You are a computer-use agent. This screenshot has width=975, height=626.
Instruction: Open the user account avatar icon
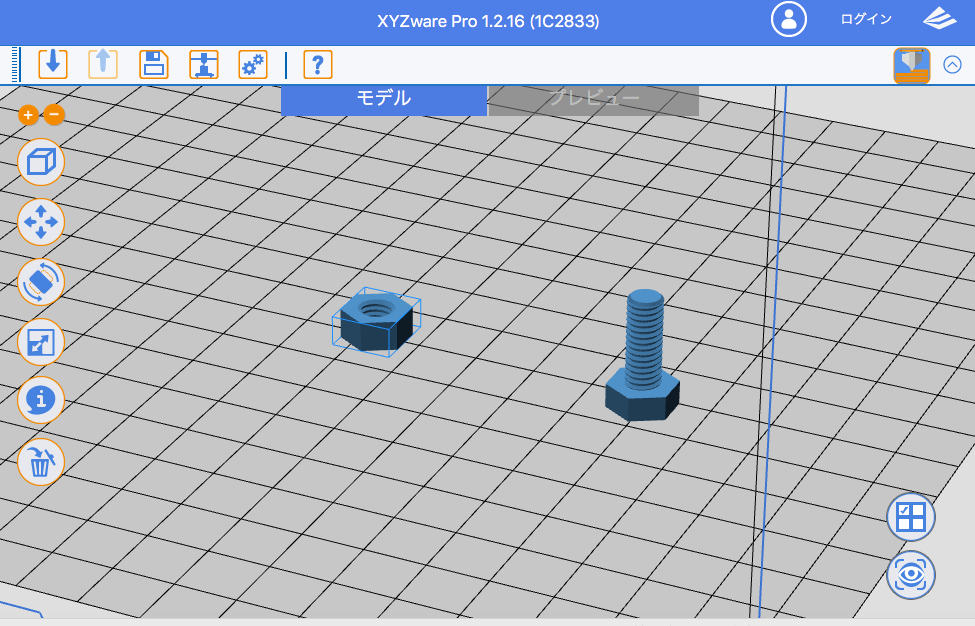[x=789, y=19]
